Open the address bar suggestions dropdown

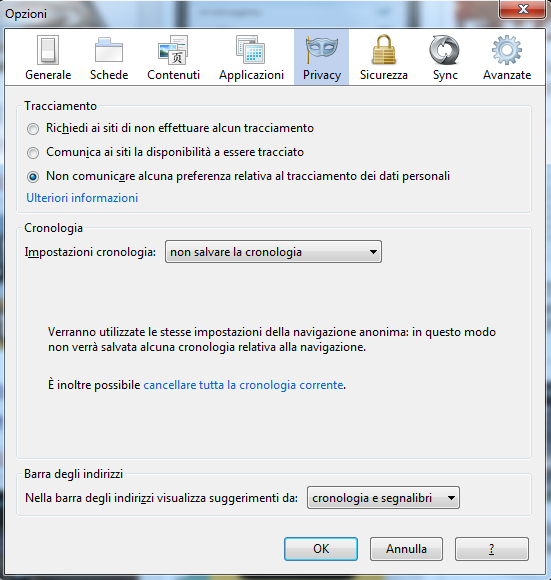(x=383, y=498)
